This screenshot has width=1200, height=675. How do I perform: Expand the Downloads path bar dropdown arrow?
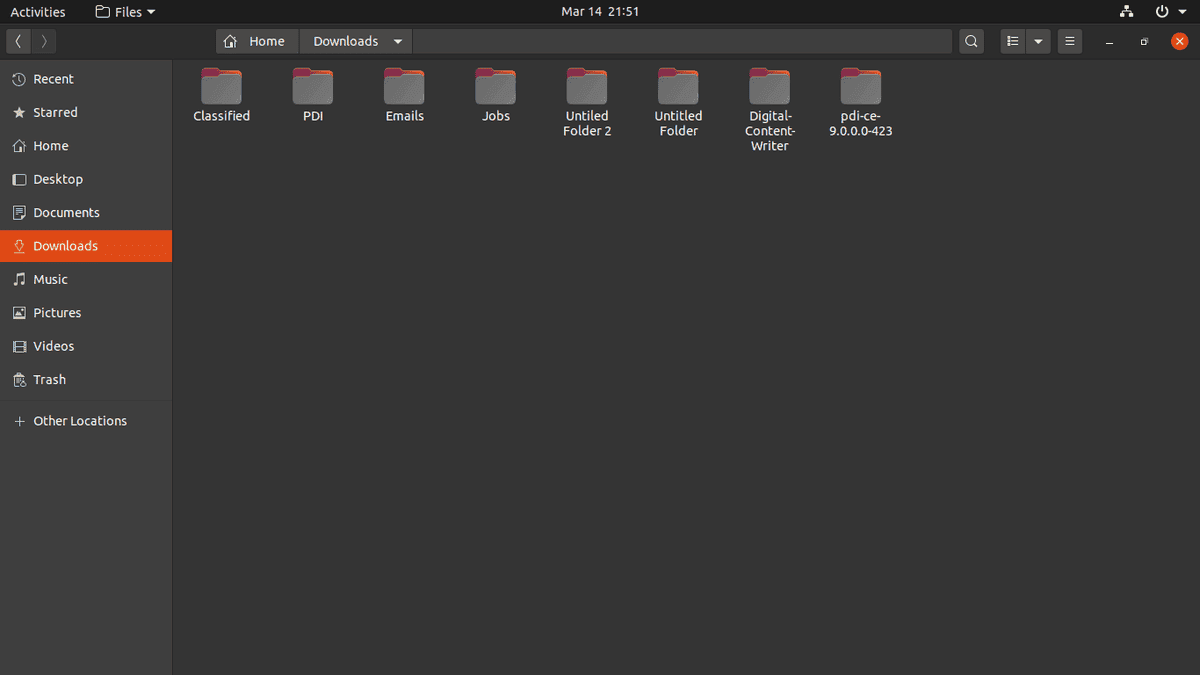click(x=398, y=41)
